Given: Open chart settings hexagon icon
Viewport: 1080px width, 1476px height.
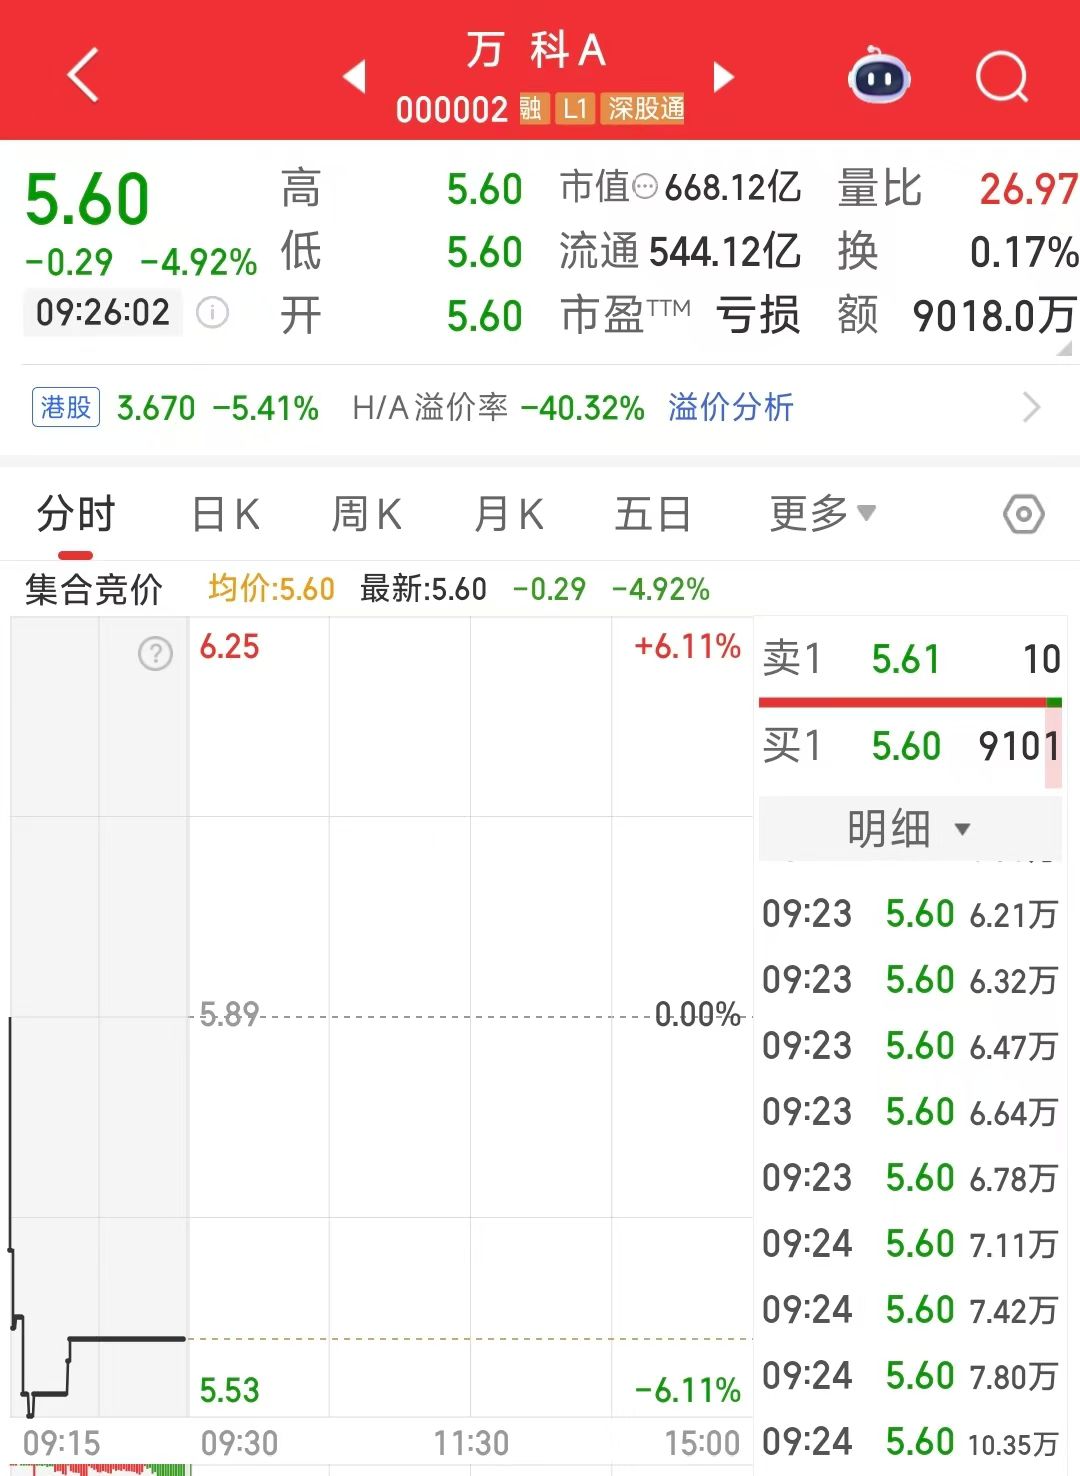Looking at the screenshot, I should click(1023, 515).
